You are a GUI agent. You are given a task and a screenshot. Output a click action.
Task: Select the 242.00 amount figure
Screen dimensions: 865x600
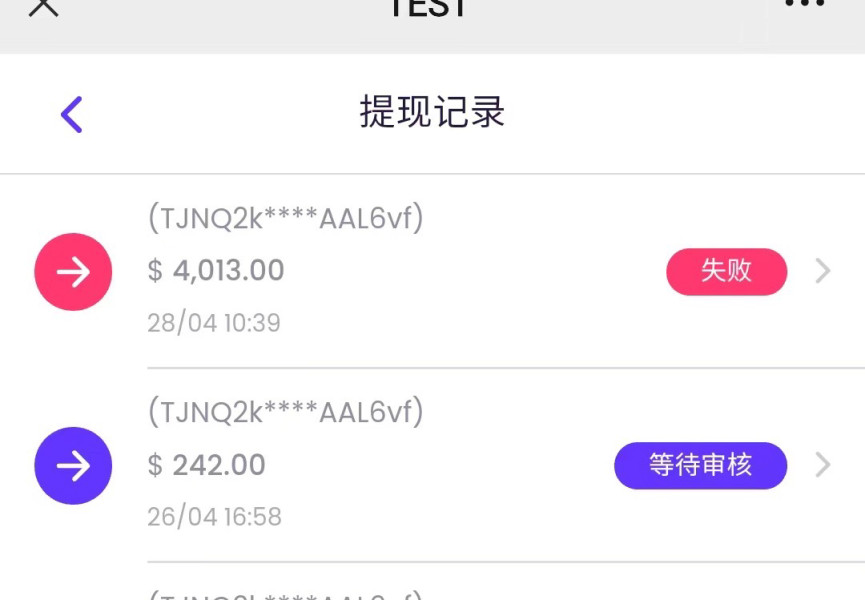click(219, 465)
